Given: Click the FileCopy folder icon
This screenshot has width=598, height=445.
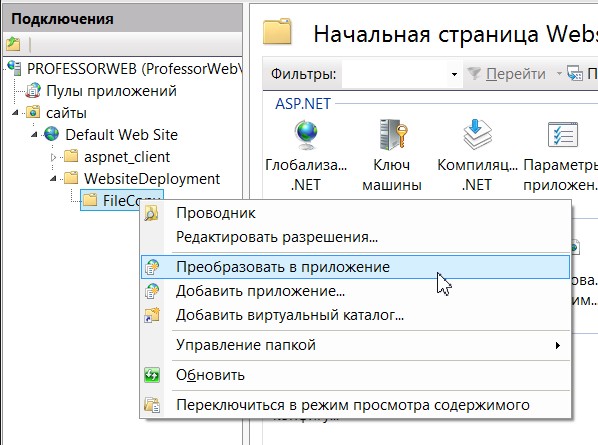Looking at the screenshot, I should (x=90, y=200).
